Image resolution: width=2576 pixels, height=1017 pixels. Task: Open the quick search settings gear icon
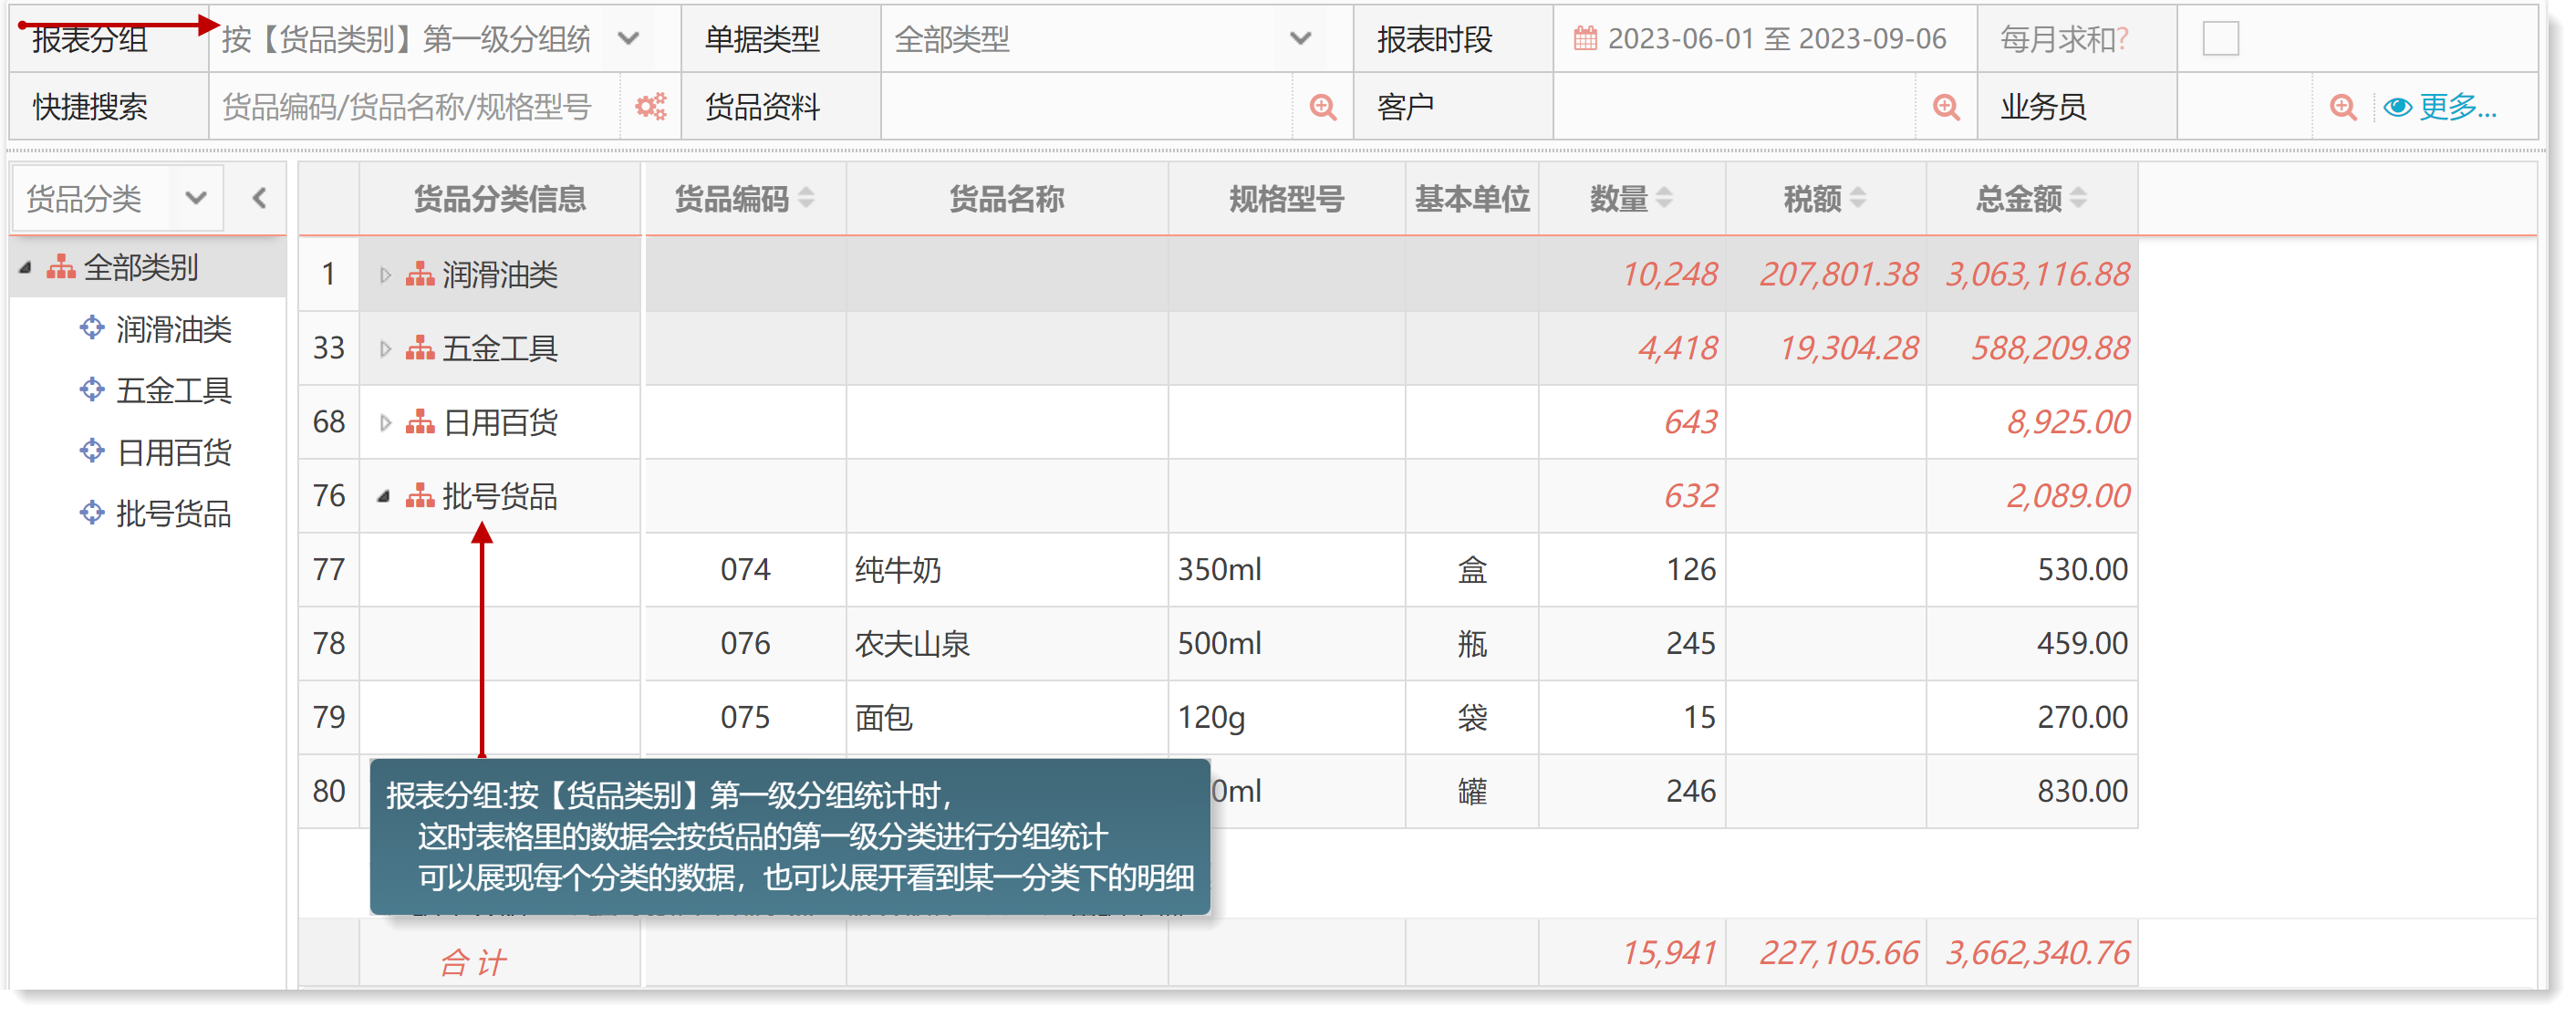click(x=651, y=107)
